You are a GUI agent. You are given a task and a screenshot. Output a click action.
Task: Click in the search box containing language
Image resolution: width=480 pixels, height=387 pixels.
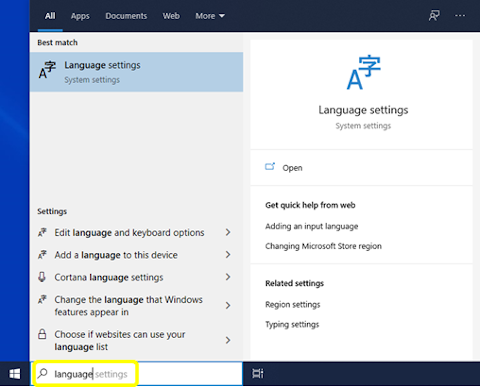click(137, 374)
